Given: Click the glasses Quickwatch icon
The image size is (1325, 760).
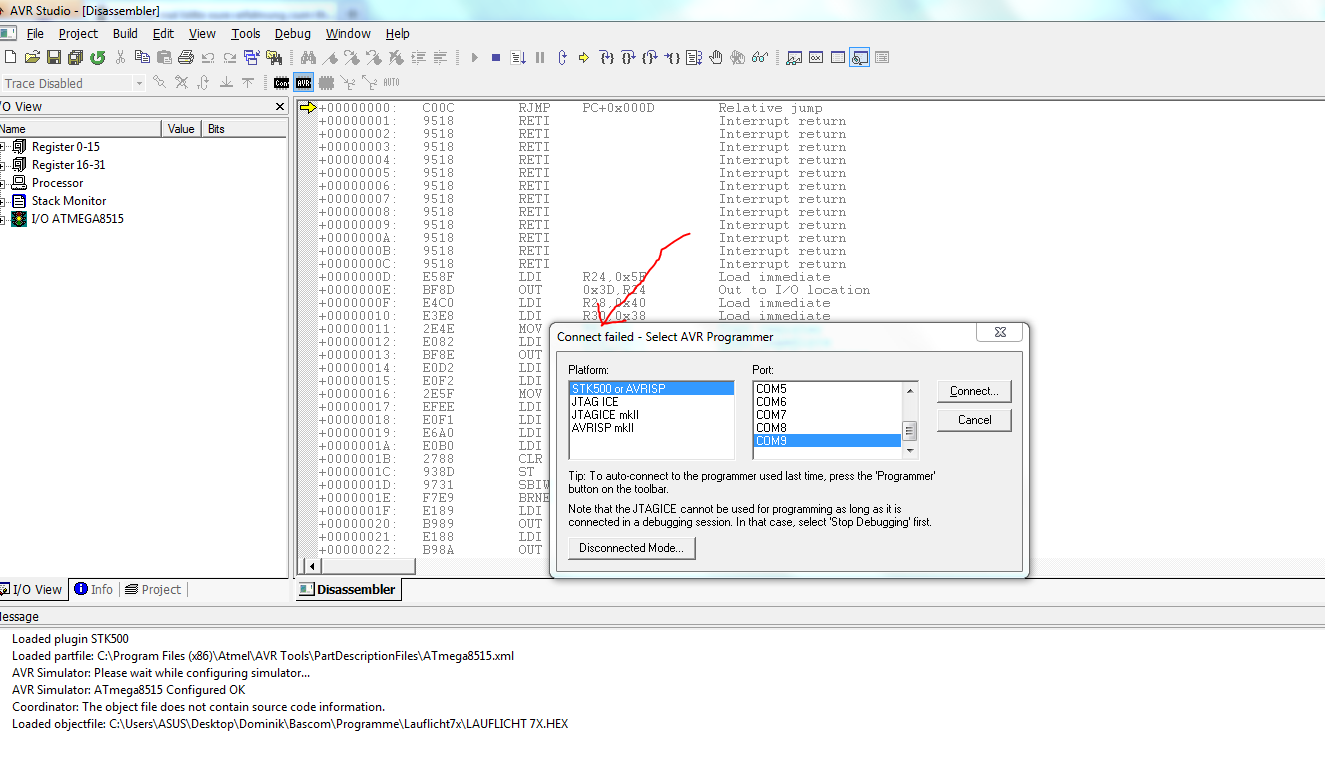Looking at the screenshot, I should point(760,57).
